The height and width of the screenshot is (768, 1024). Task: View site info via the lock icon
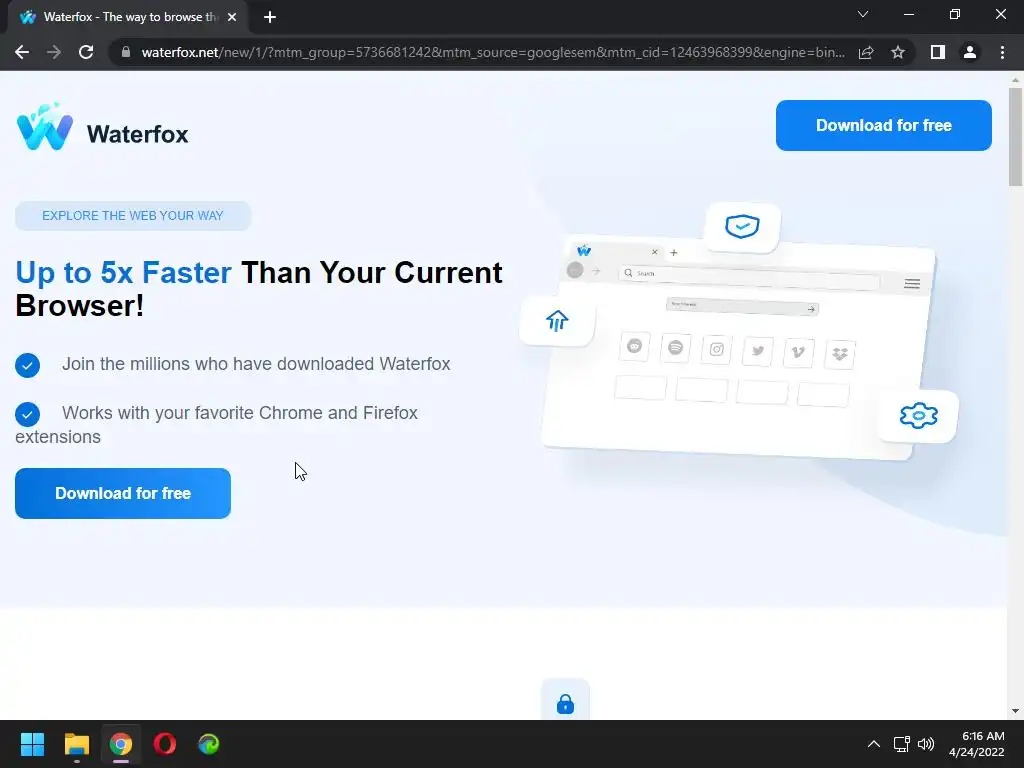(125, 52)
